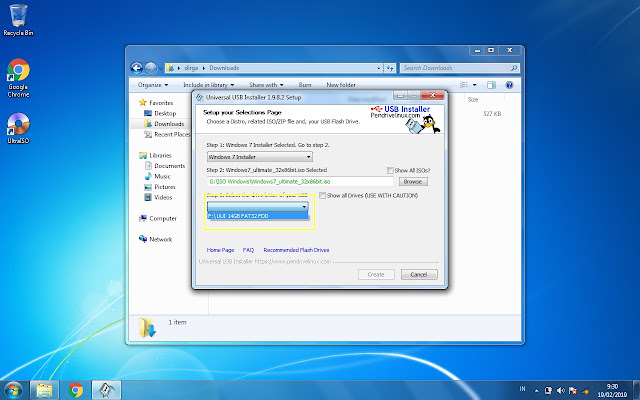This screenshot has height=400, width=640.
Task: Click the refresh button beside address bar
Action: [390, 68]
